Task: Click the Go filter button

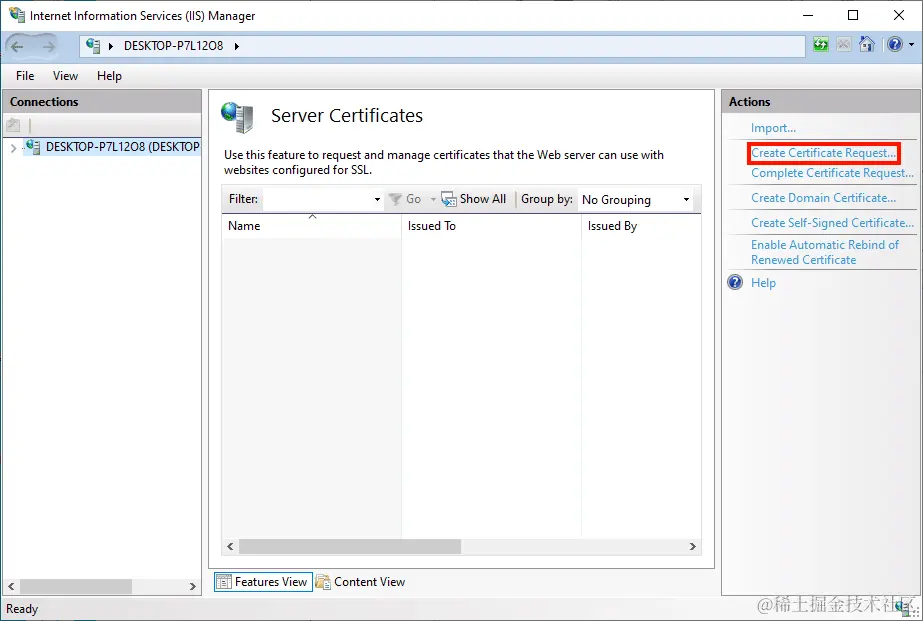Action: tap(406, 199)
